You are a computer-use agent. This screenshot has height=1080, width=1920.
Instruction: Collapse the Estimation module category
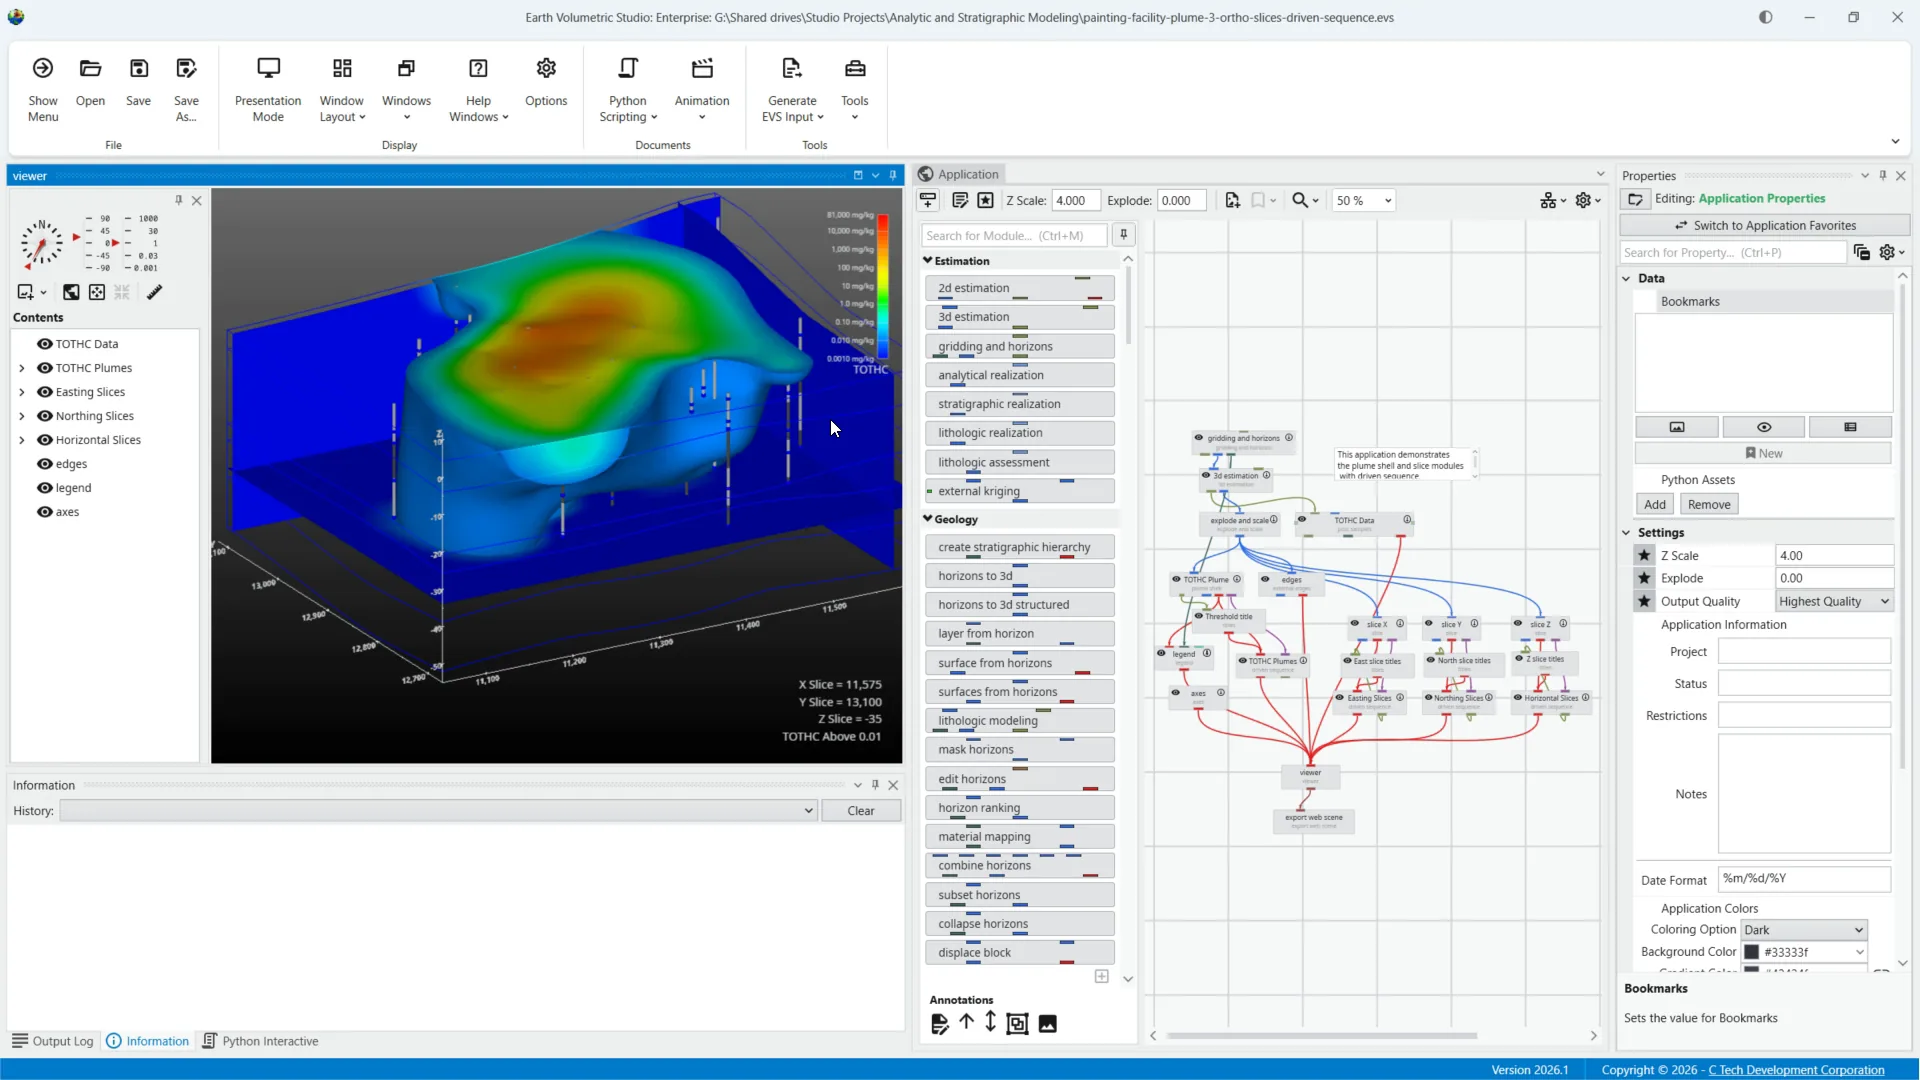pyautogui.click(x=928, y=260)
